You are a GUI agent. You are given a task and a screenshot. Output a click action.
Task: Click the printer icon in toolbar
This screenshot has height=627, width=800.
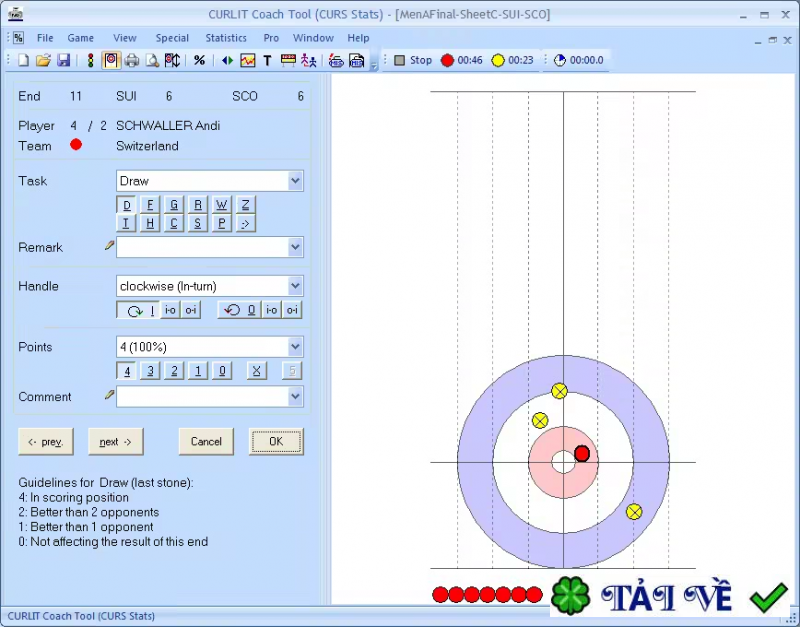click(x=132, y=60)
